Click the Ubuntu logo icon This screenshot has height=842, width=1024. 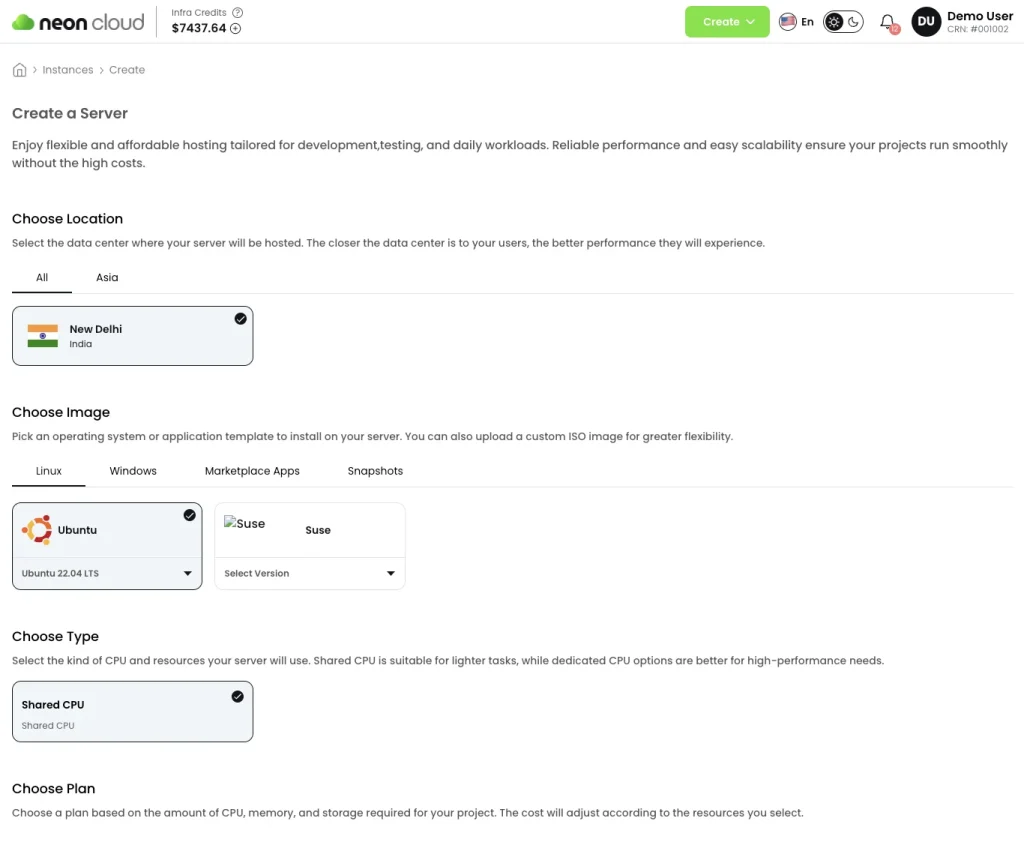(x=37, y=530)
